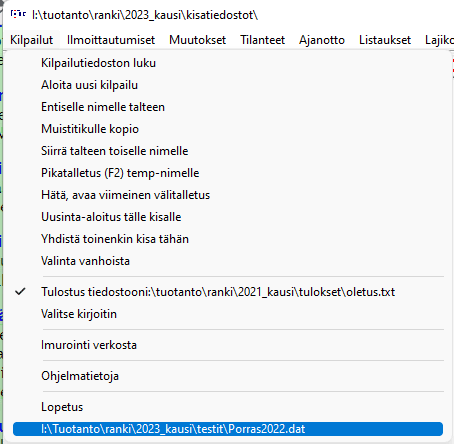454x444 pixels.
Task: Open the Kilpailut menu
Action: click(31, 40)
